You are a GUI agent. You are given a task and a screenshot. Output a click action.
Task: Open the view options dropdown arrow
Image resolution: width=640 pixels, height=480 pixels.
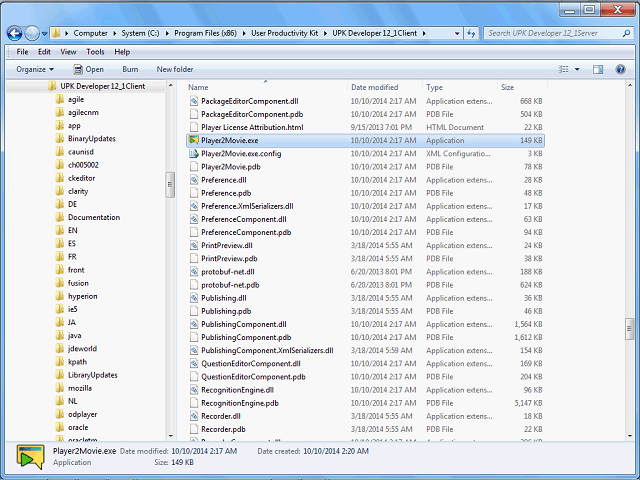[577, 69]
